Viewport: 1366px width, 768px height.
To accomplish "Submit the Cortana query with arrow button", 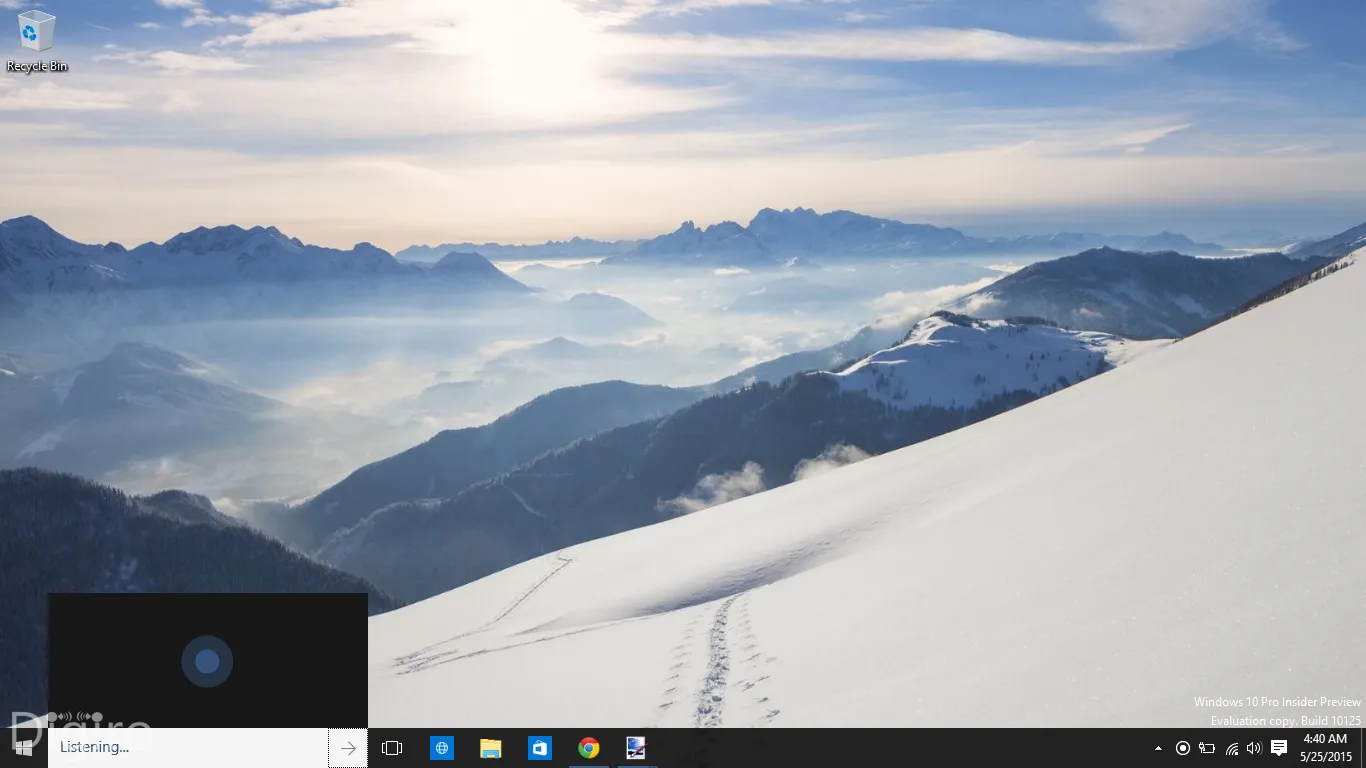I will [x=348, y=748].
